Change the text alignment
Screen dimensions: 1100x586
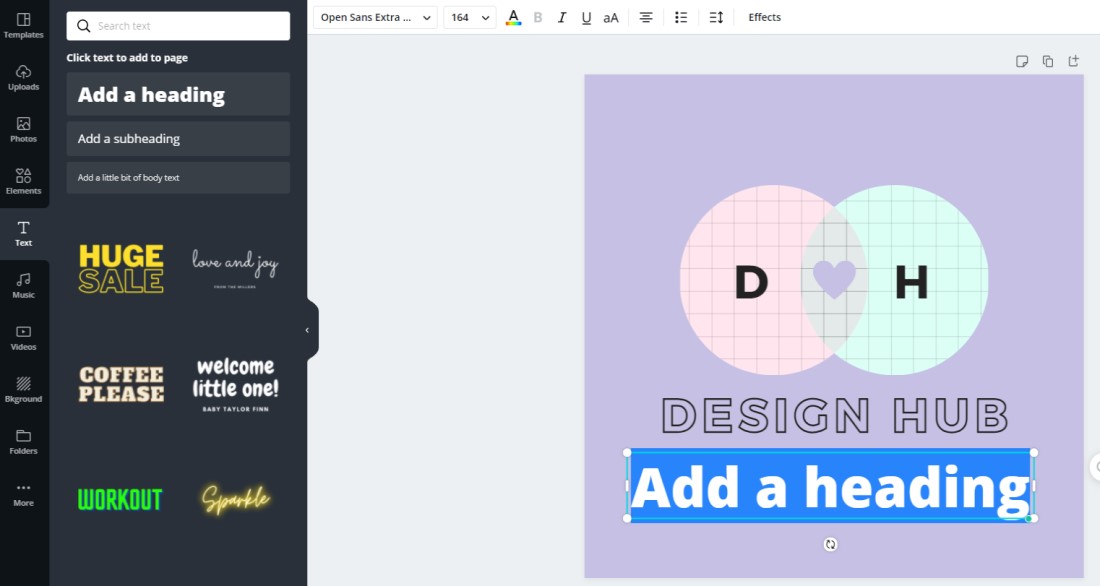click(646, 18)
